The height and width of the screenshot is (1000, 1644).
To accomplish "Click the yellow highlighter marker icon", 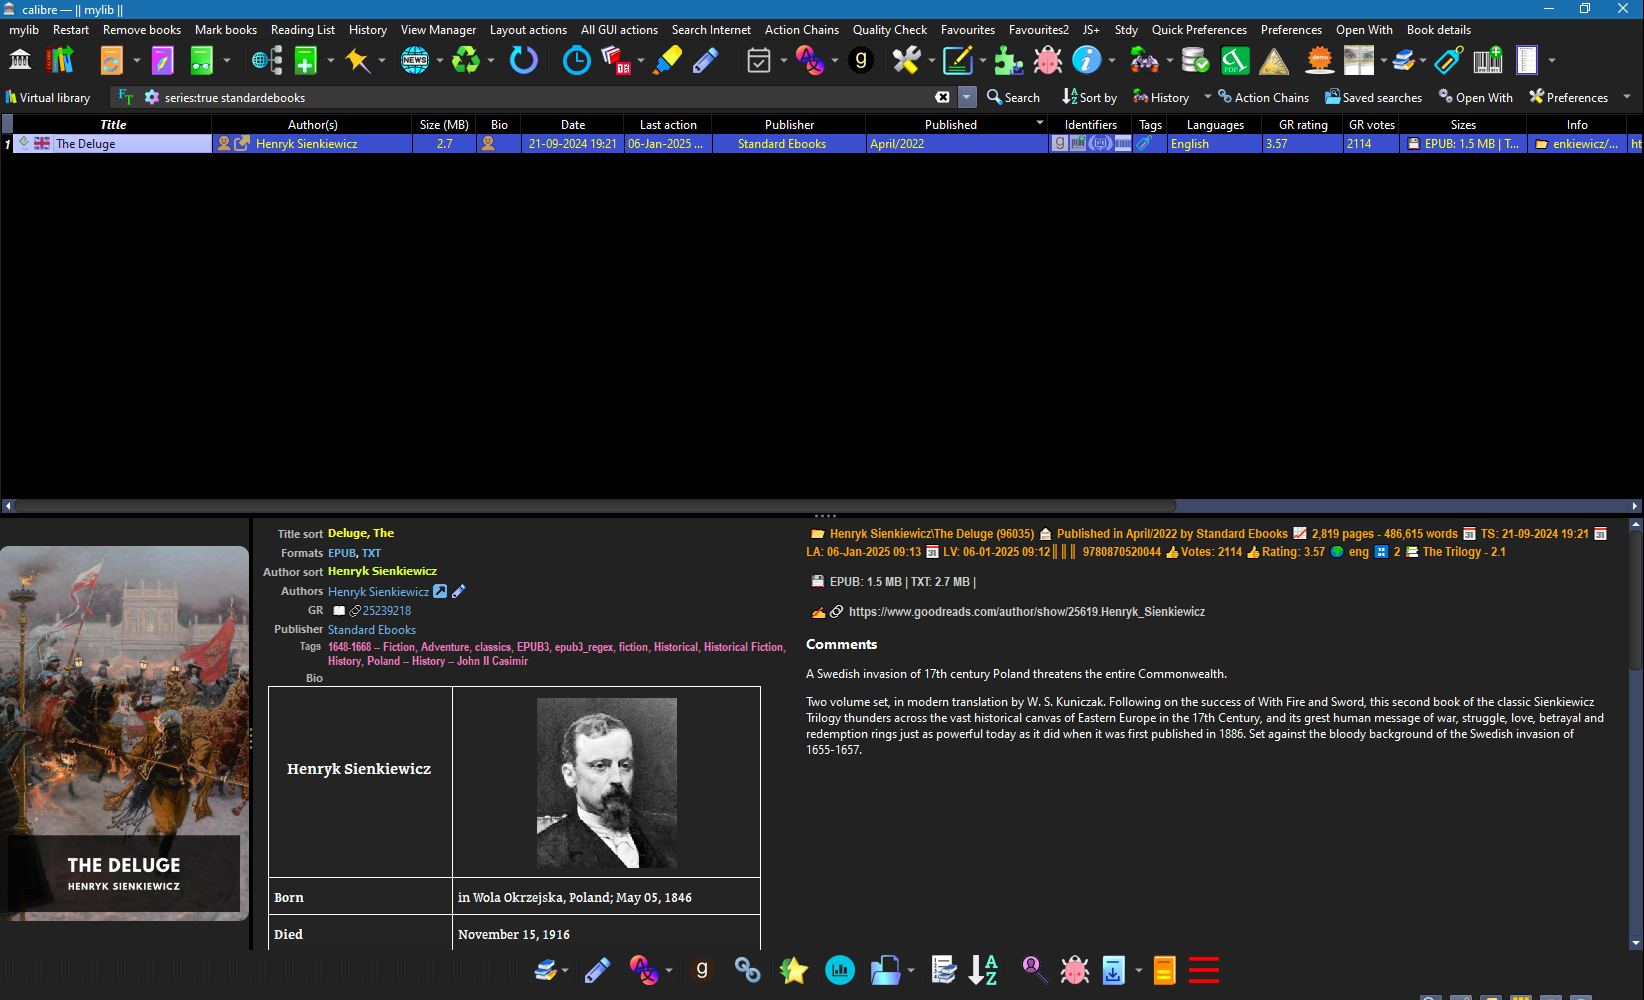I will click(x=667, y=61).
